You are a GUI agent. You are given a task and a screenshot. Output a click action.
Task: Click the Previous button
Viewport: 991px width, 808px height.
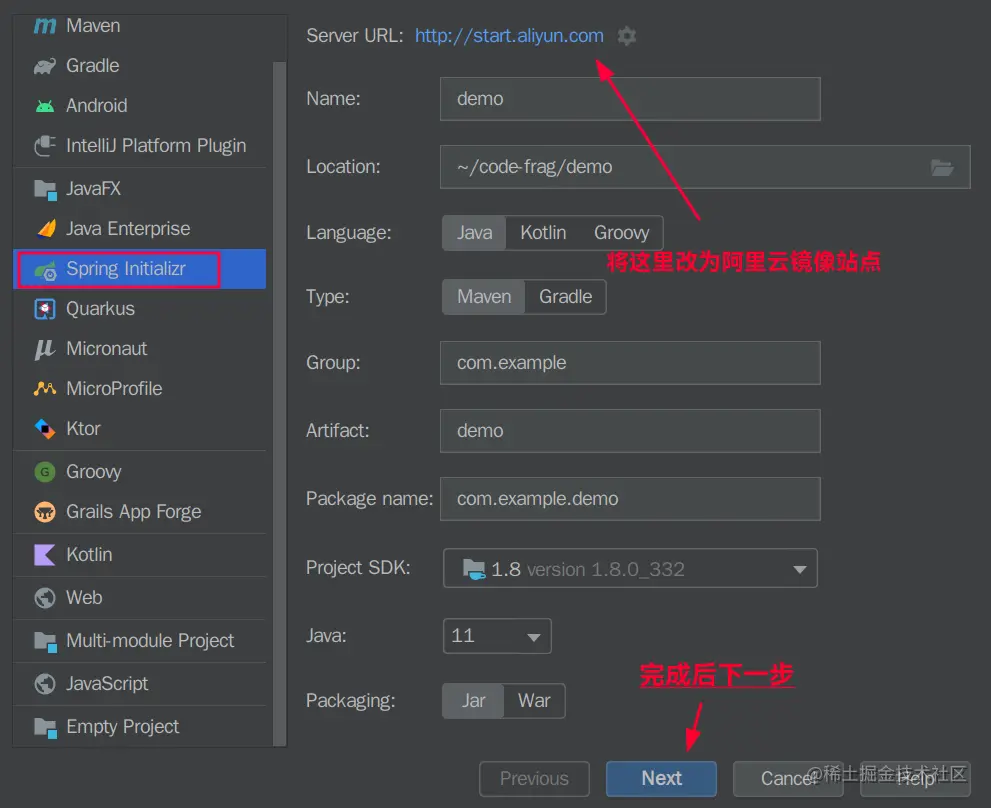click(534, 778)
